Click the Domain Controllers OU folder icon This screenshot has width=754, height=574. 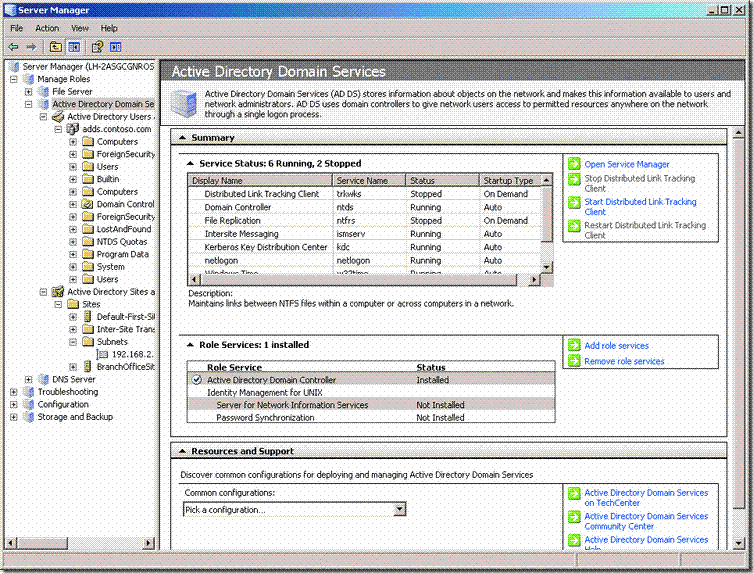click(x=88, y=204)
